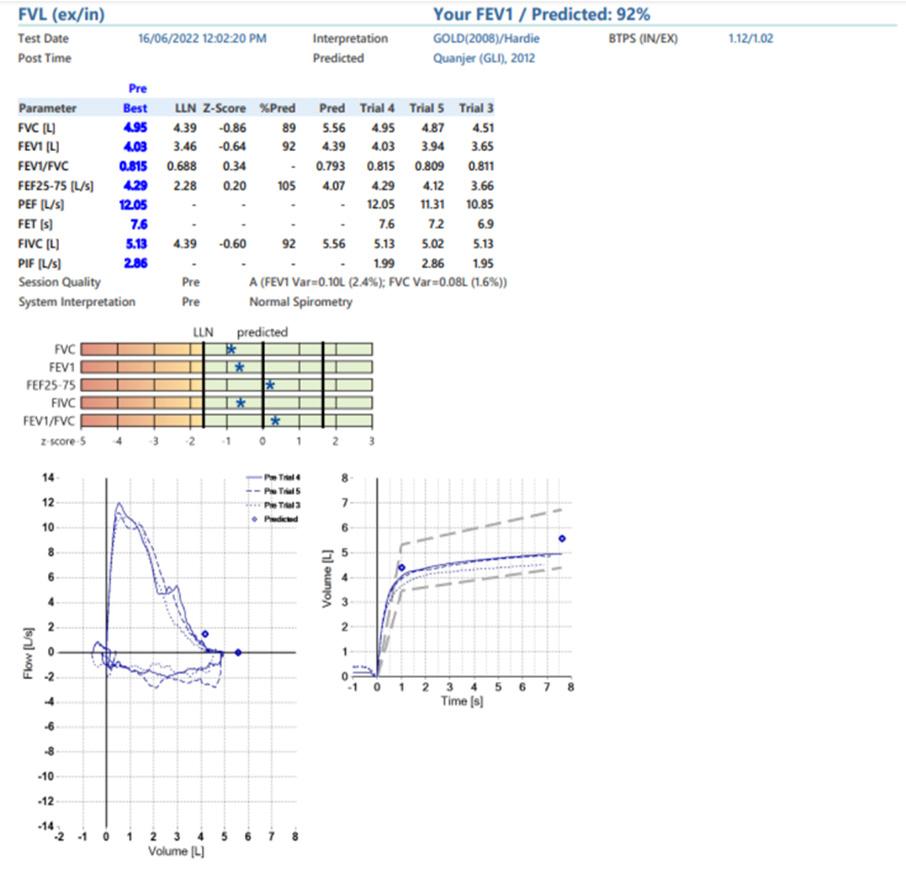Click the test date value 16/06/2022 12:02:20 PM
The image size is (906, 870).
click(x=202, y=39)
